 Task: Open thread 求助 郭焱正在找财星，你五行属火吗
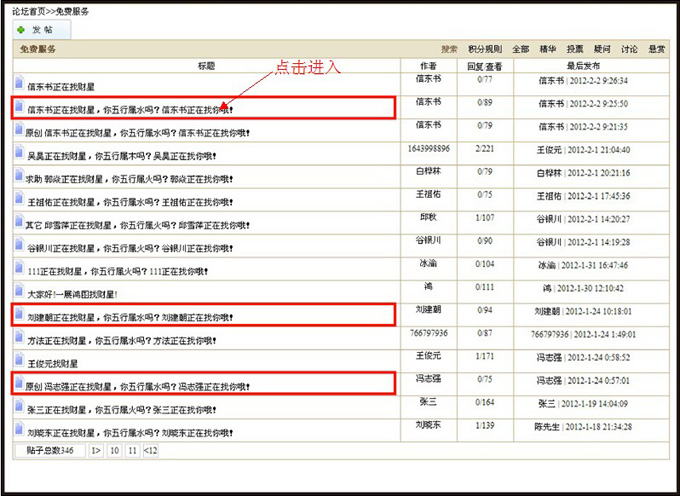click(129, 179)
